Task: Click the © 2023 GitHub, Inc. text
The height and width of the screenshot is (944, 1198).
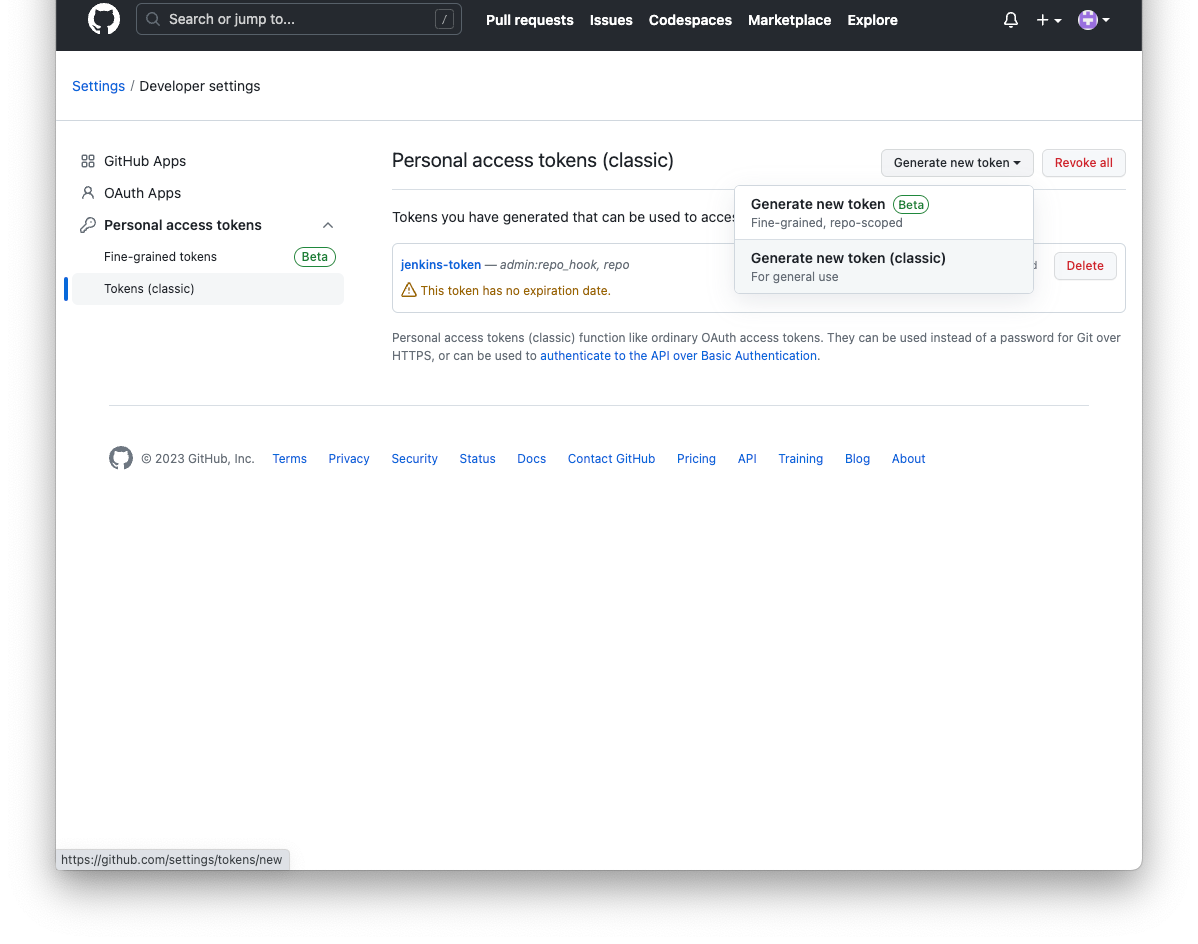Action: pyautogui.click(x=197, y=459)
